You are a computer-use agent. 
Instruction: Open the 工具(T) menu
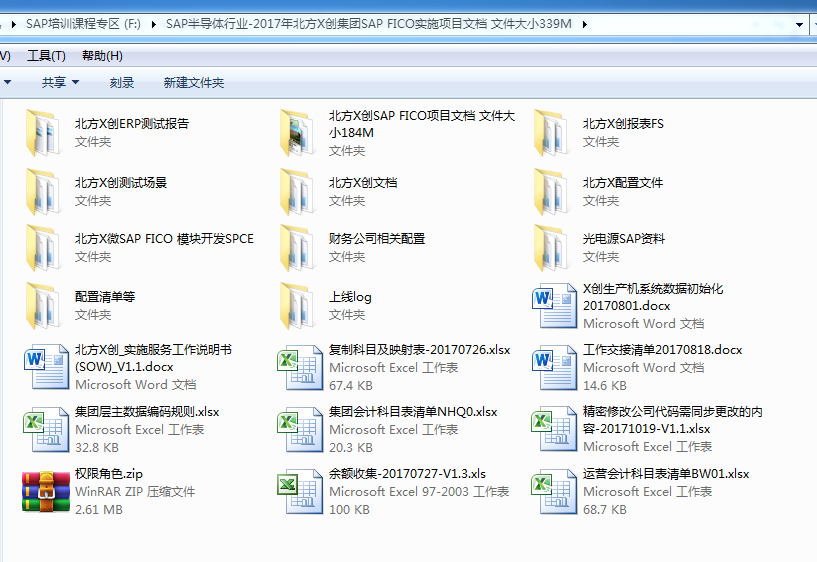point(46,56)
